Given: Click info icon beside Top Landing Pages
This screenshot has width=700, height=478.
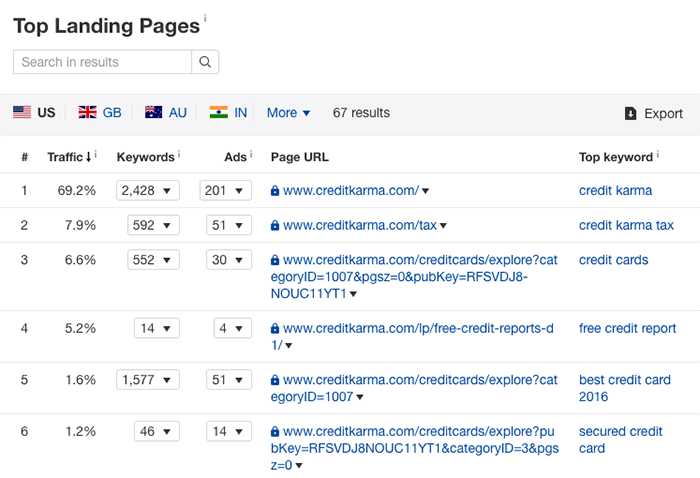Looking at the screenshot, I should pos(205,18).
